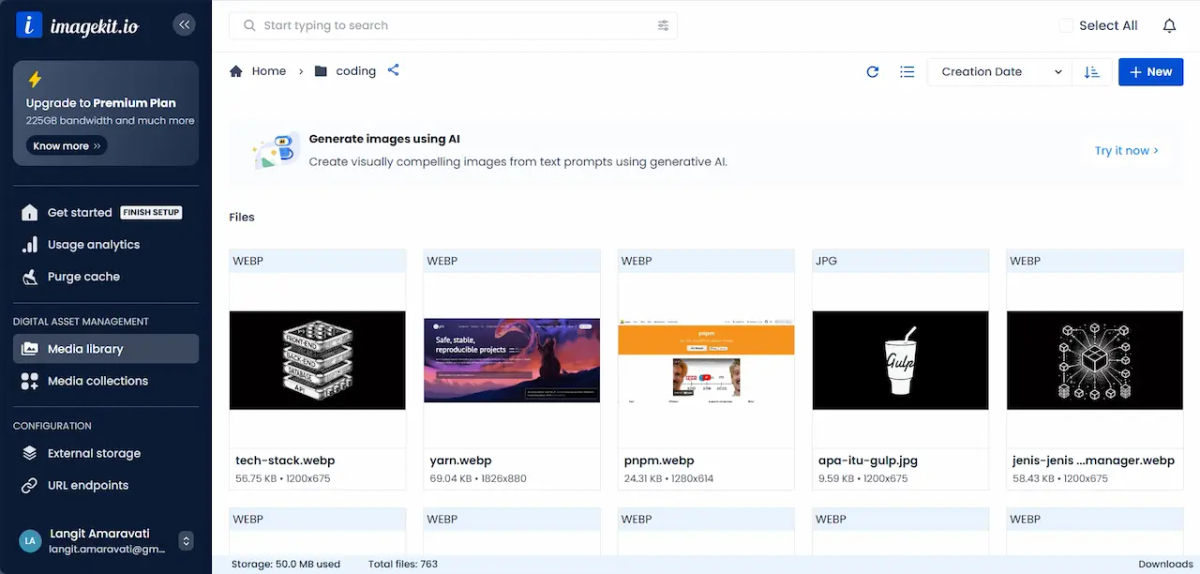The image size is (1200, 574).
Task: Click the Generate images using AI heading
Action: (x=384, y=139)
